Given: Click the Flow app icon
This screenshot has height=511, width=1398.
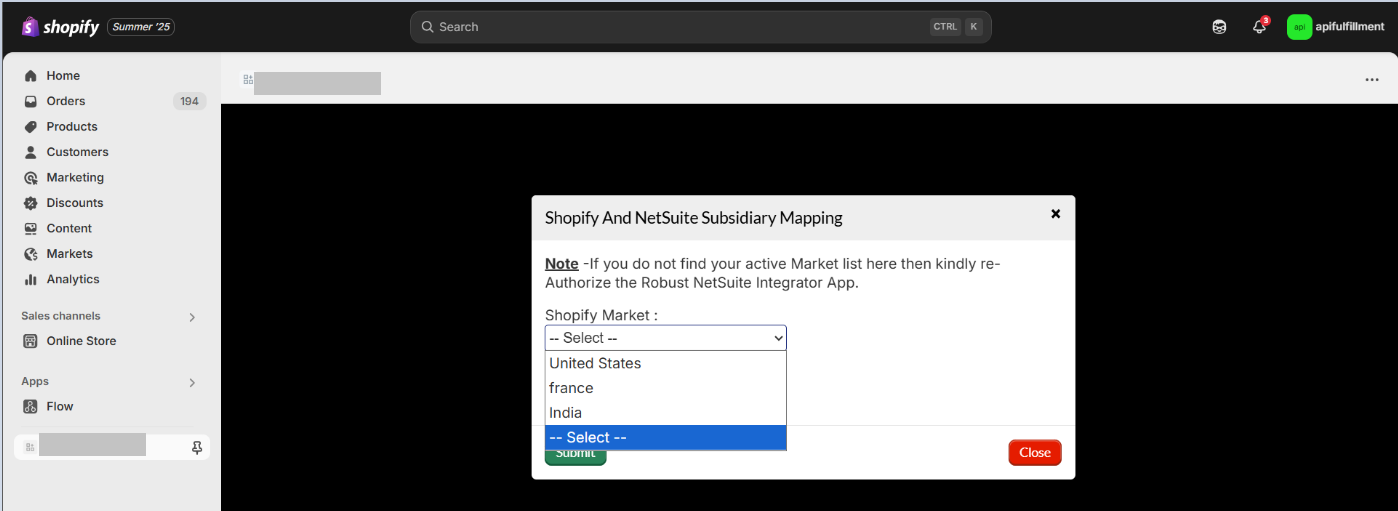Looking at the screenshot, I should (30, 406).
